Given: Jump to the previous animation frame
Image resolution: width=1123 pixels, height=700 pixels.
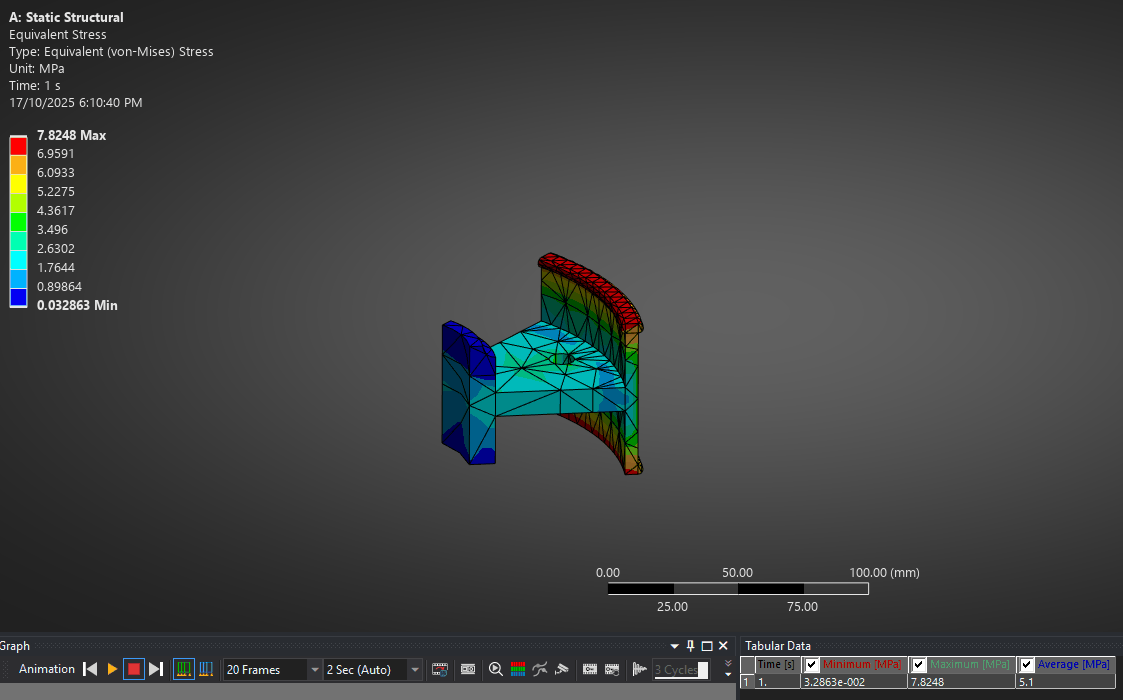Looking at the screenshot, I should 90,669.
